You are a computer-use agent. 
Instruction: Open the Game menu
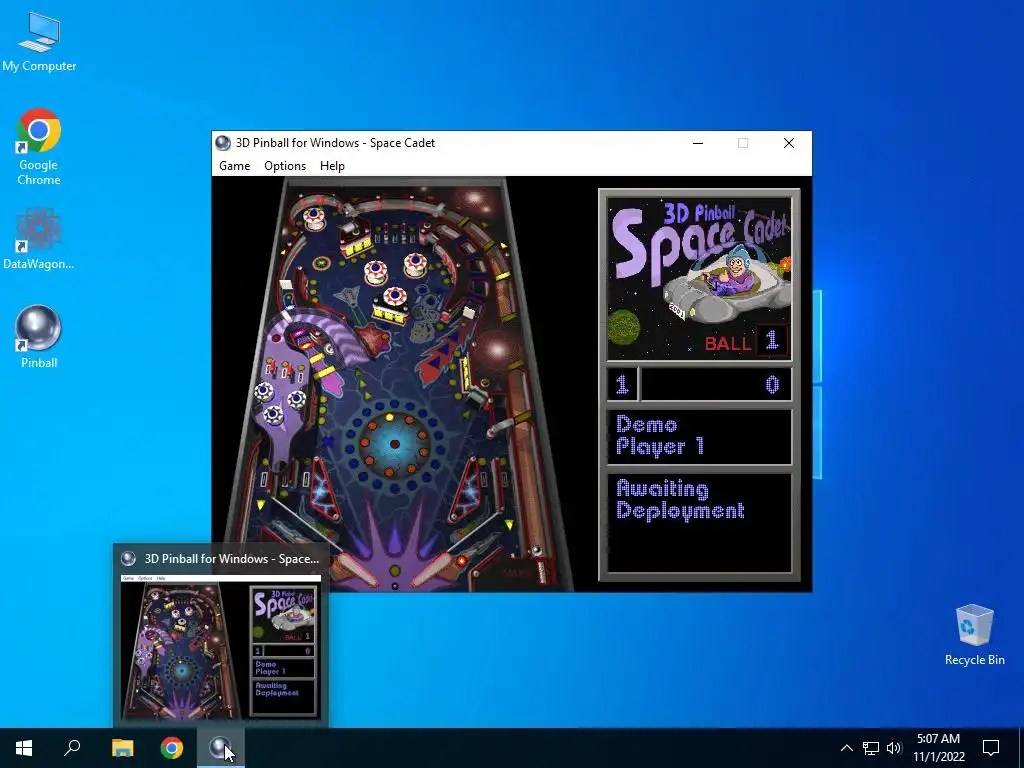coord(234,166)
